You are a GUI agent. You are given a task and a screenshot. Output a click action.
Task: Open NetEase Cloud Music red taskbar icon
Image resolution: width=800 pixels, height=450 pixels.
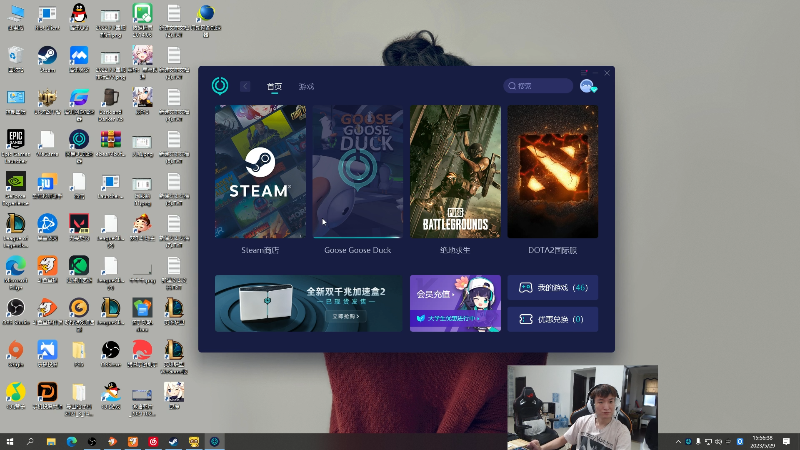(x=153, y=442)
